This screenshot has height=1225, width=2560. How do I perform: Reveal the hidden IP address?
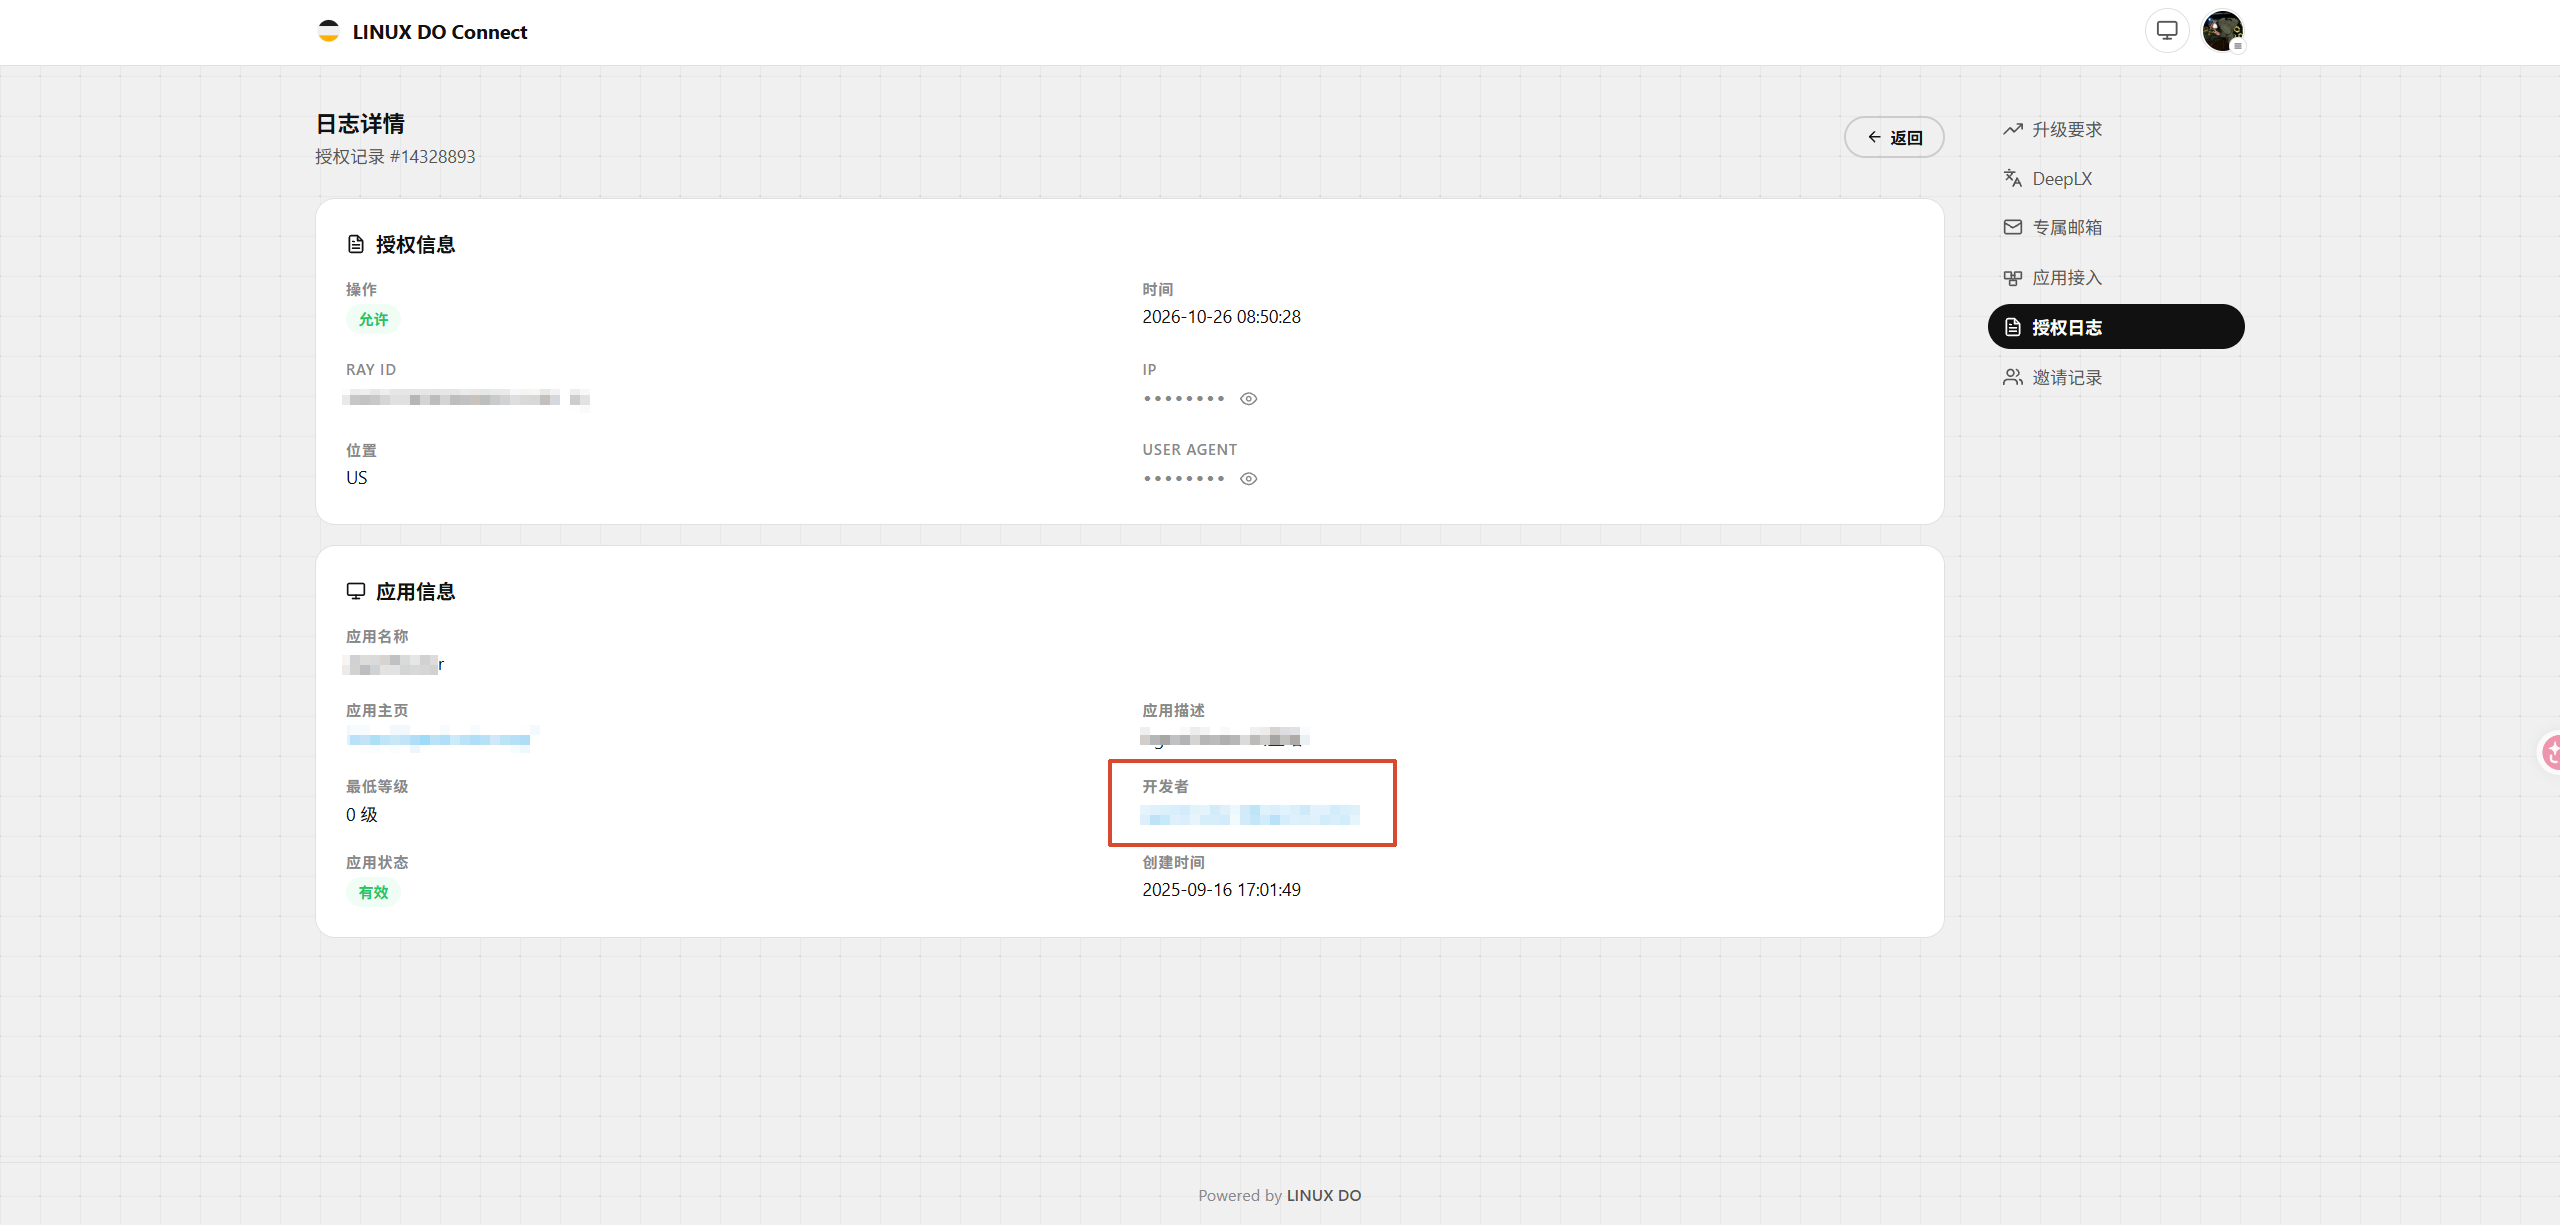[1248, 398]
